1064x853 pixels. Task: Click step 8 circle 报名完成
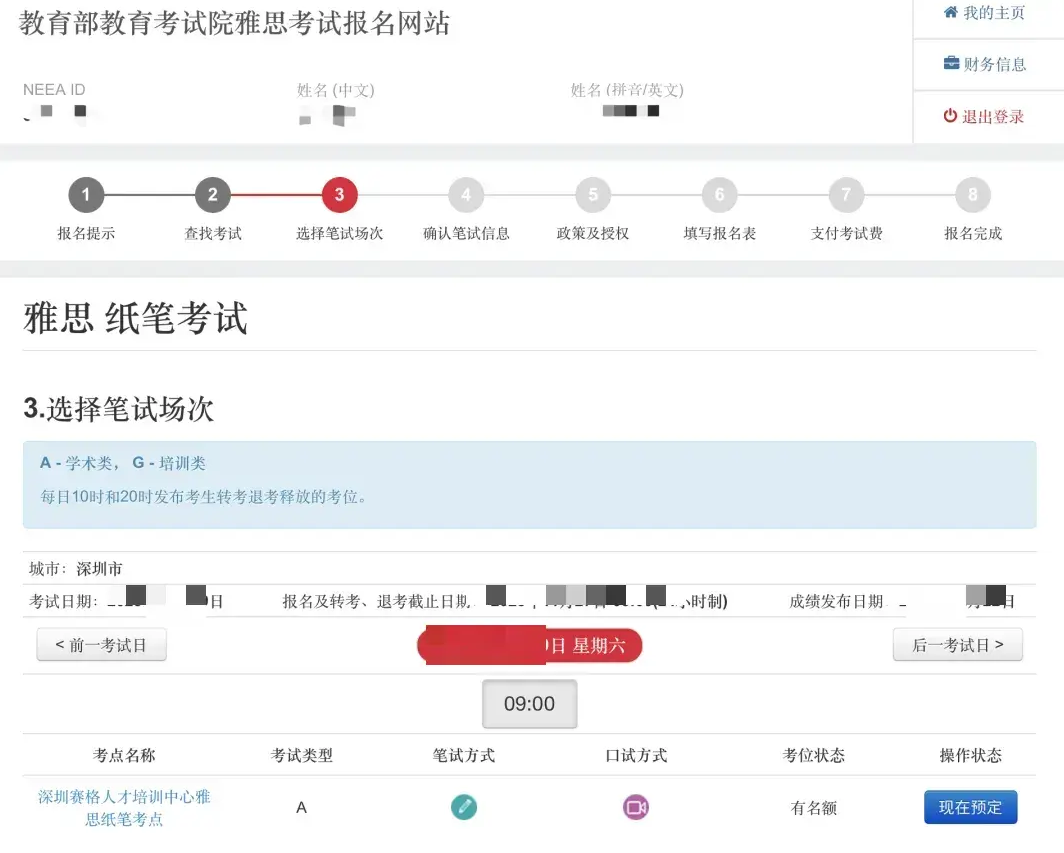coord(973,195)
